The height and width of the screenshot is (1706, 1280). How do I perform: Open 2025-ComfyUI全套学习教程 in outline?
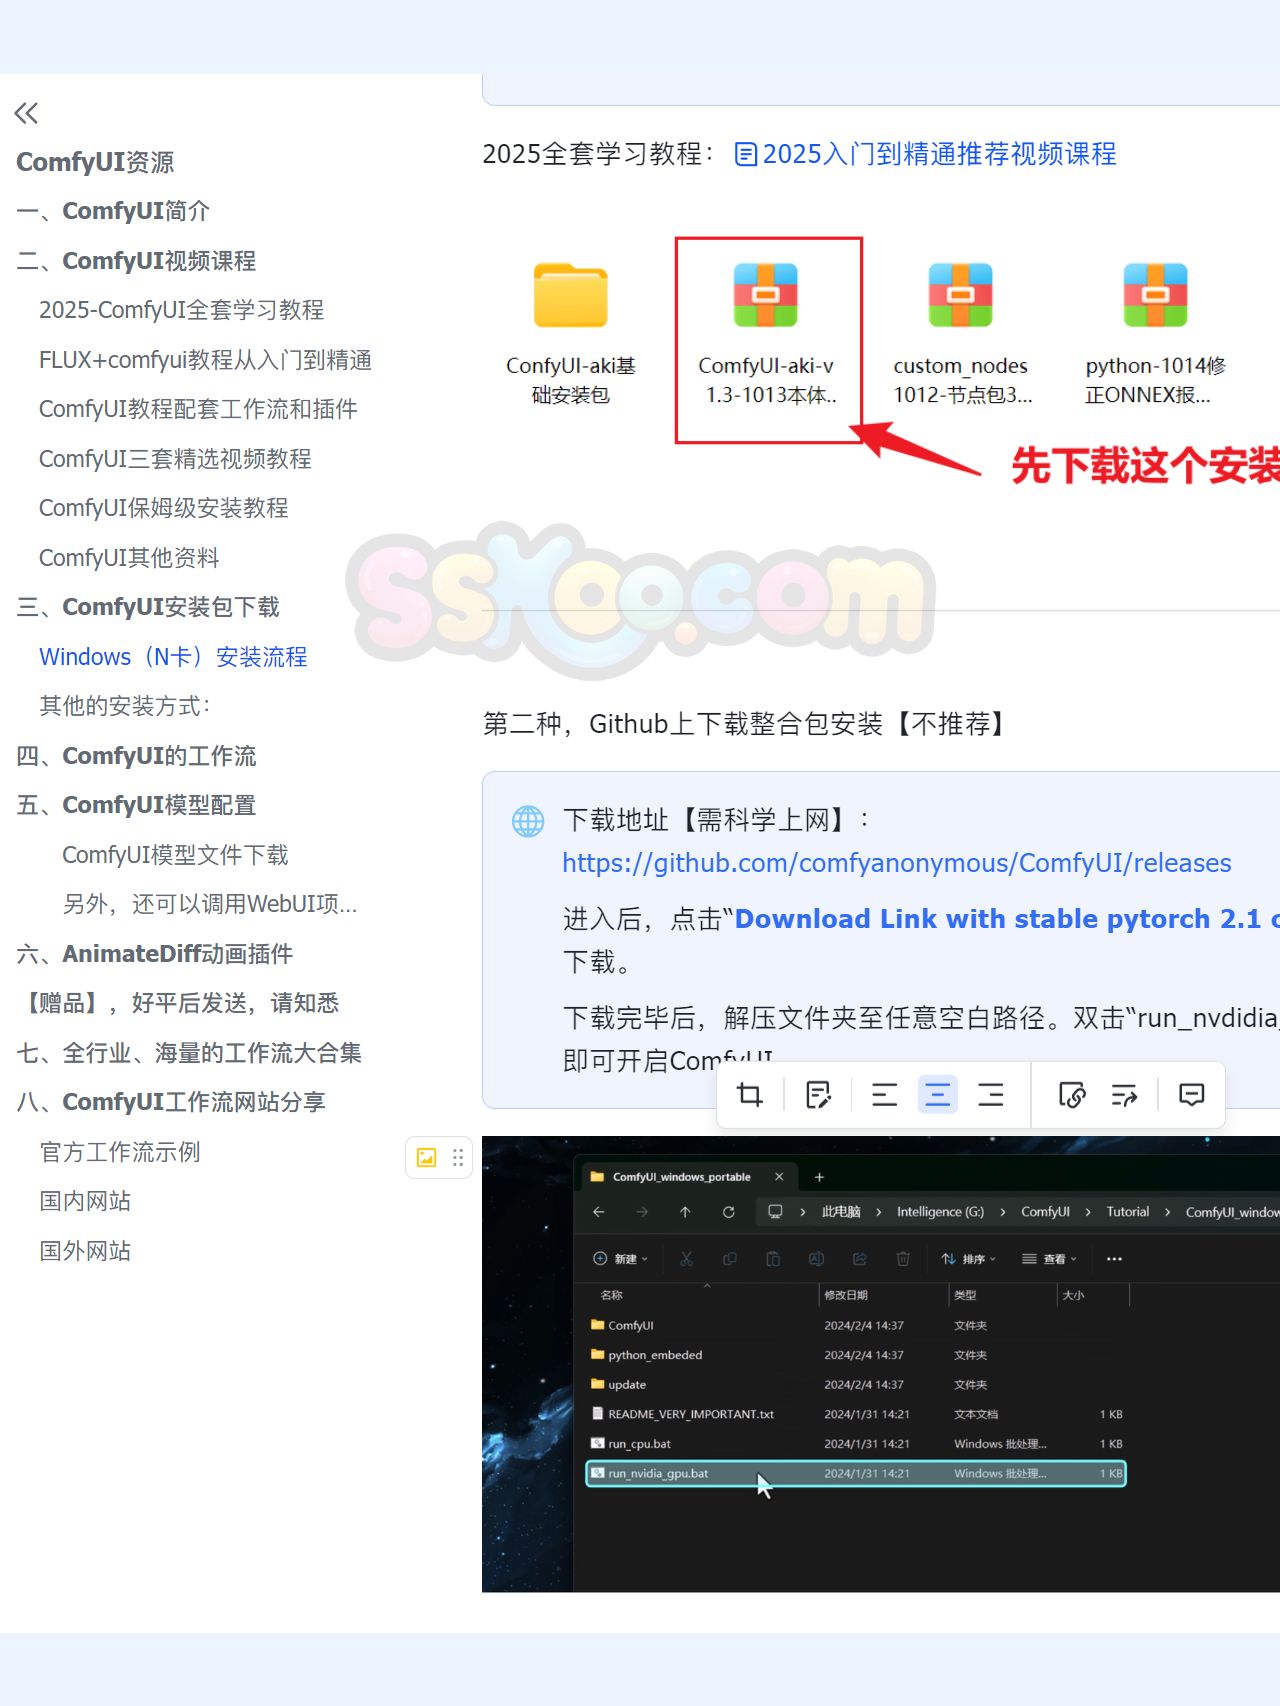181,310
